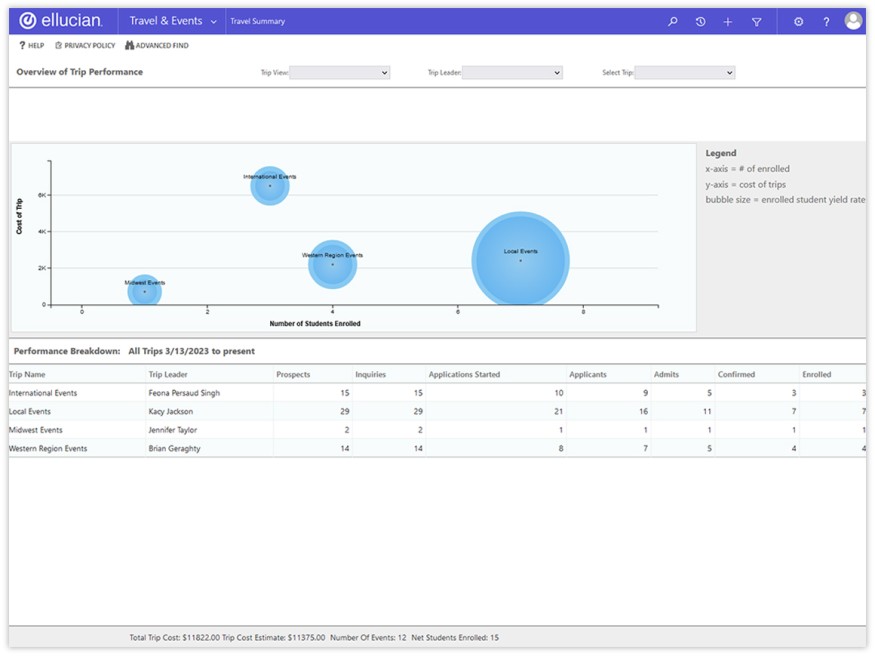Click the Advanced Find binoculars icon
Viewport: 875px width, 656px height.
click(127, 45)
